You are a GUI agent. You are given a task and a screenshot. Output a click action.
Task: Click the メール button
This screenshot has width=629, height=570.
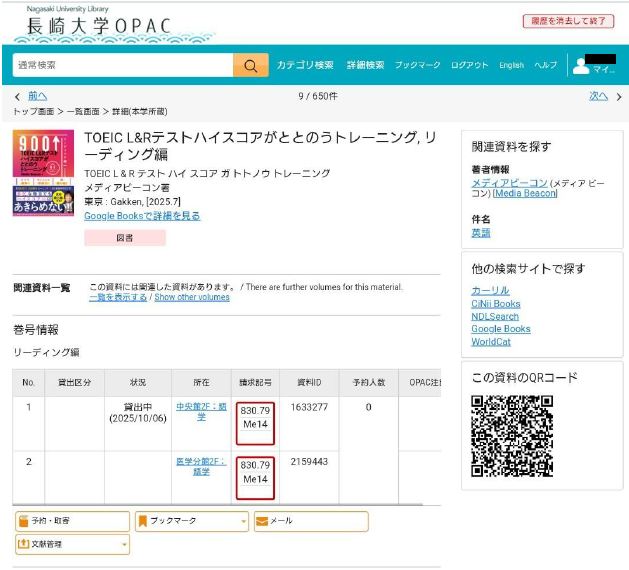click(x=311, y=521)
